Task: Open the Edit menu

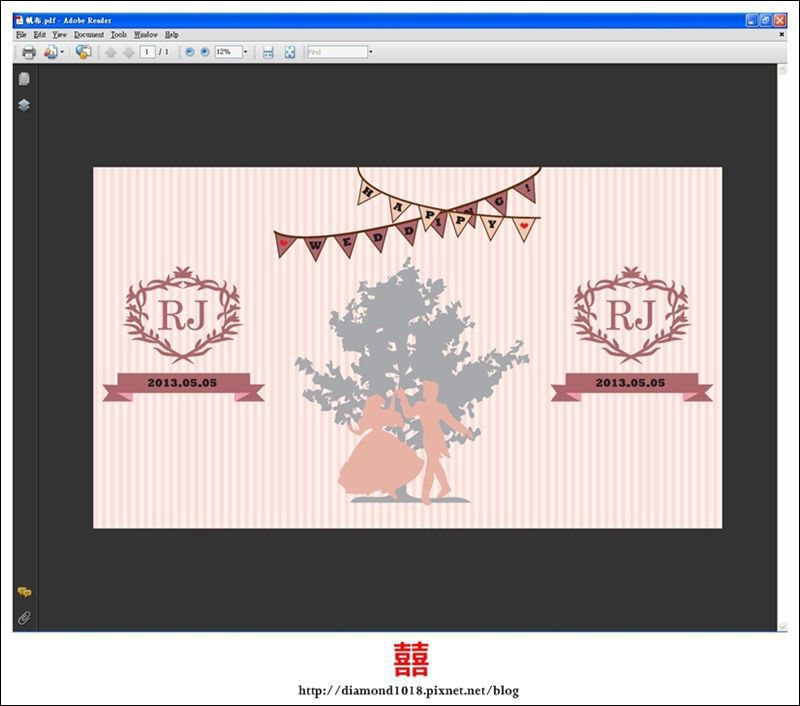Action: [x=40, y=35]
